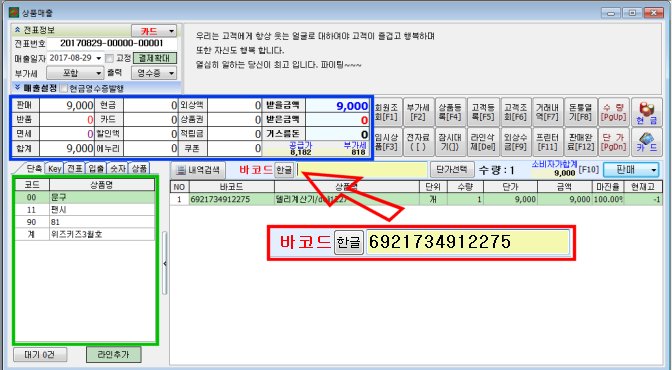
Task: Open the 영수증 output dropdown
Action: (154, 73)
